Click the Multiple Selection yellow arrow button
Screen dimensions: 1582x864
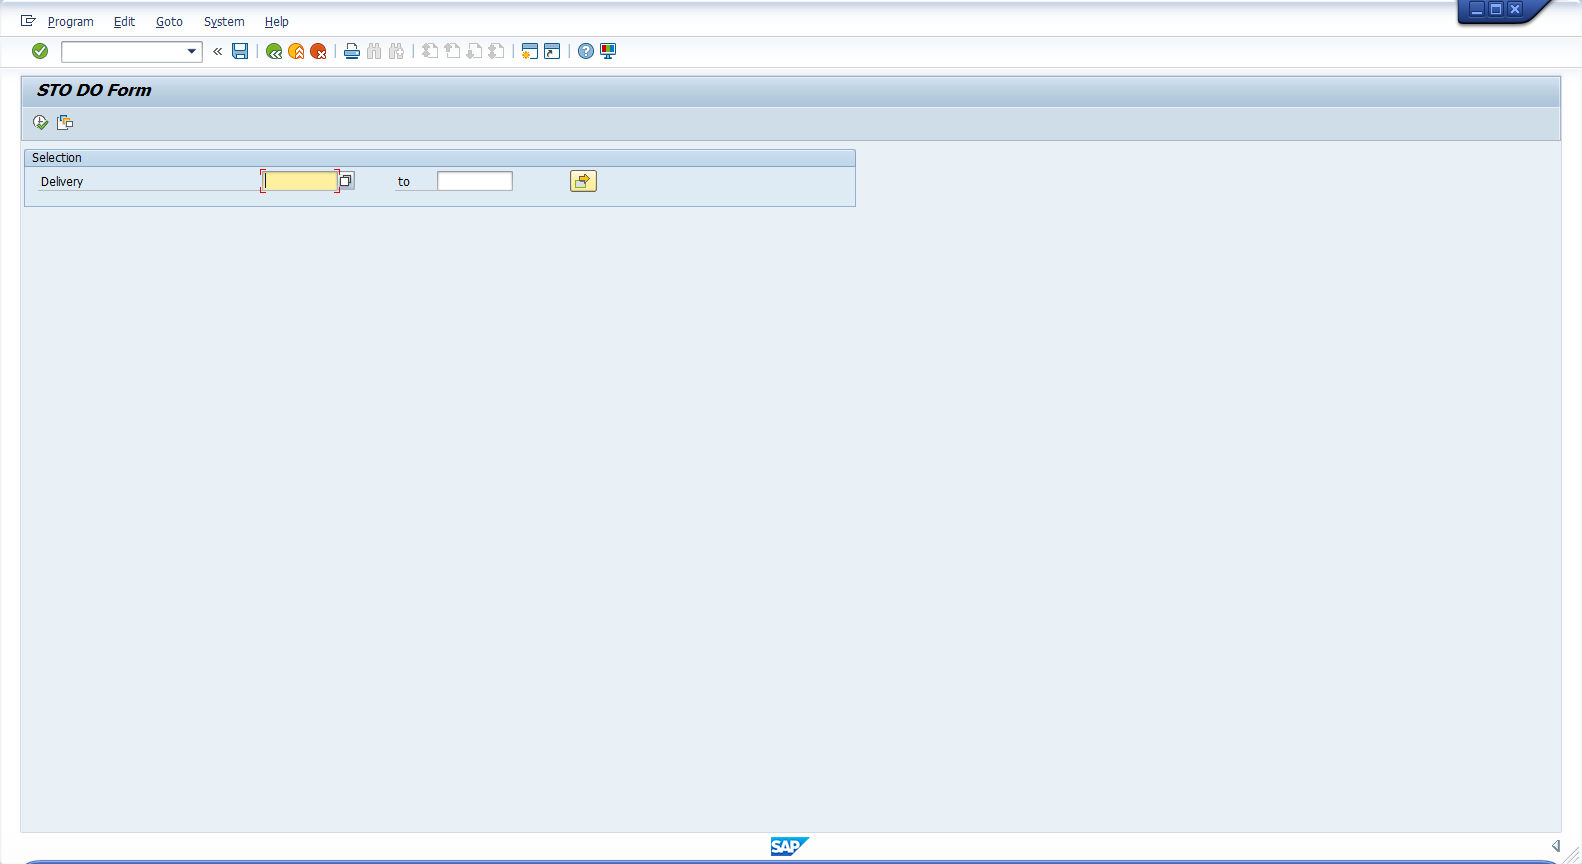tap(583, 181)
